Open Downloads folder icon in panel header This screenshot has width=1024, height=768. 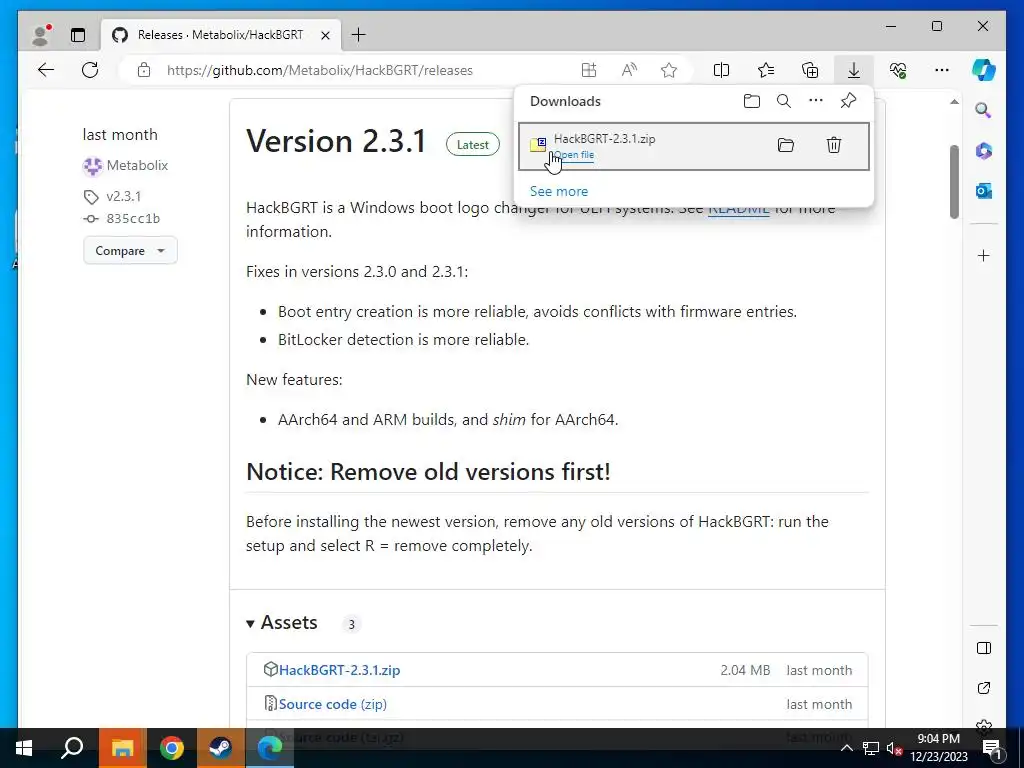coord(752,101)
